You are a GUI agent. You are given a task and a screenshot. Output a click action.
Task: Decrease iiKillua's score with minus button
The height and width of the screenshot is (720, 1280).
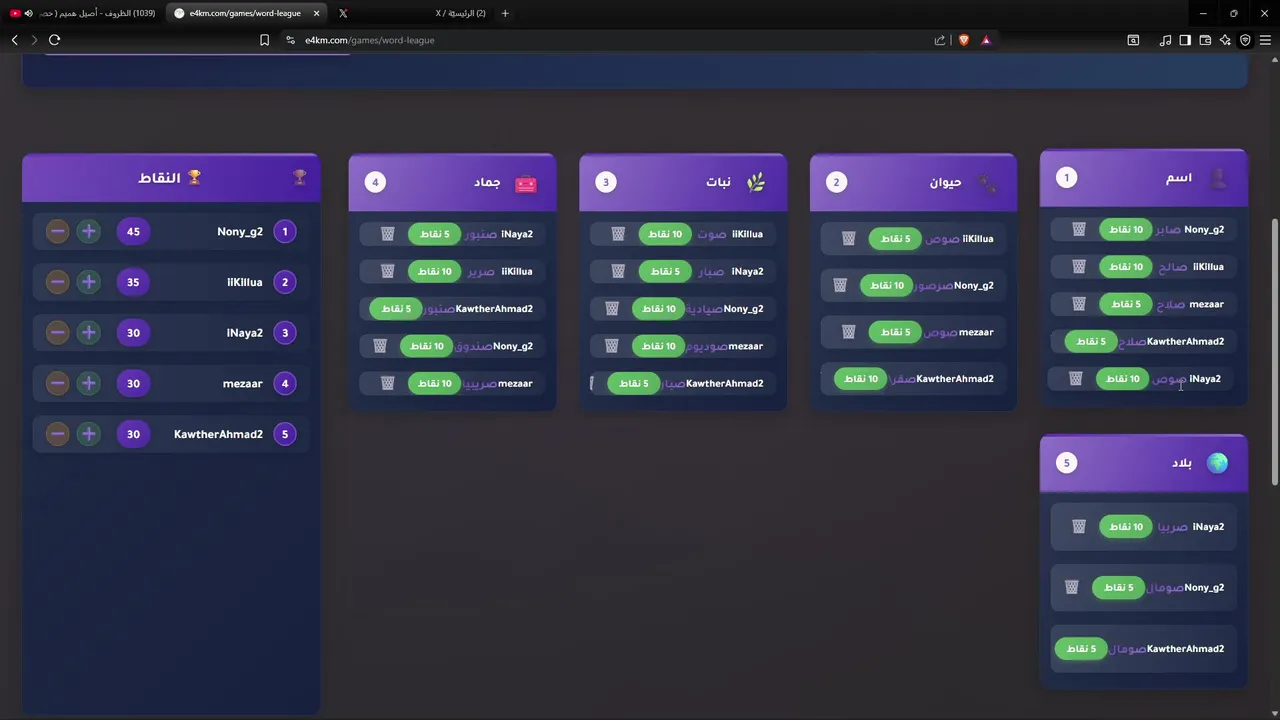tap(58, 282)
